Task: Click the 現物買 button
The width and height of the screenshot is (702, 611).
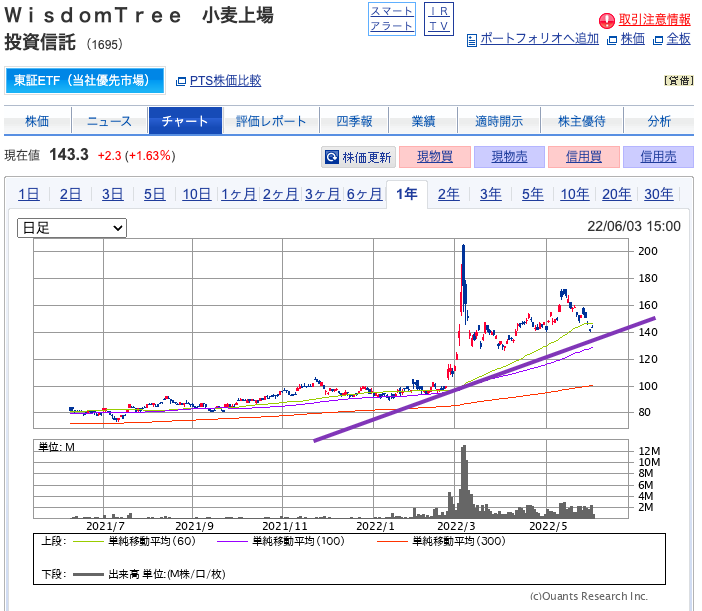Action: pyautogui.click(x=435, y=157)
